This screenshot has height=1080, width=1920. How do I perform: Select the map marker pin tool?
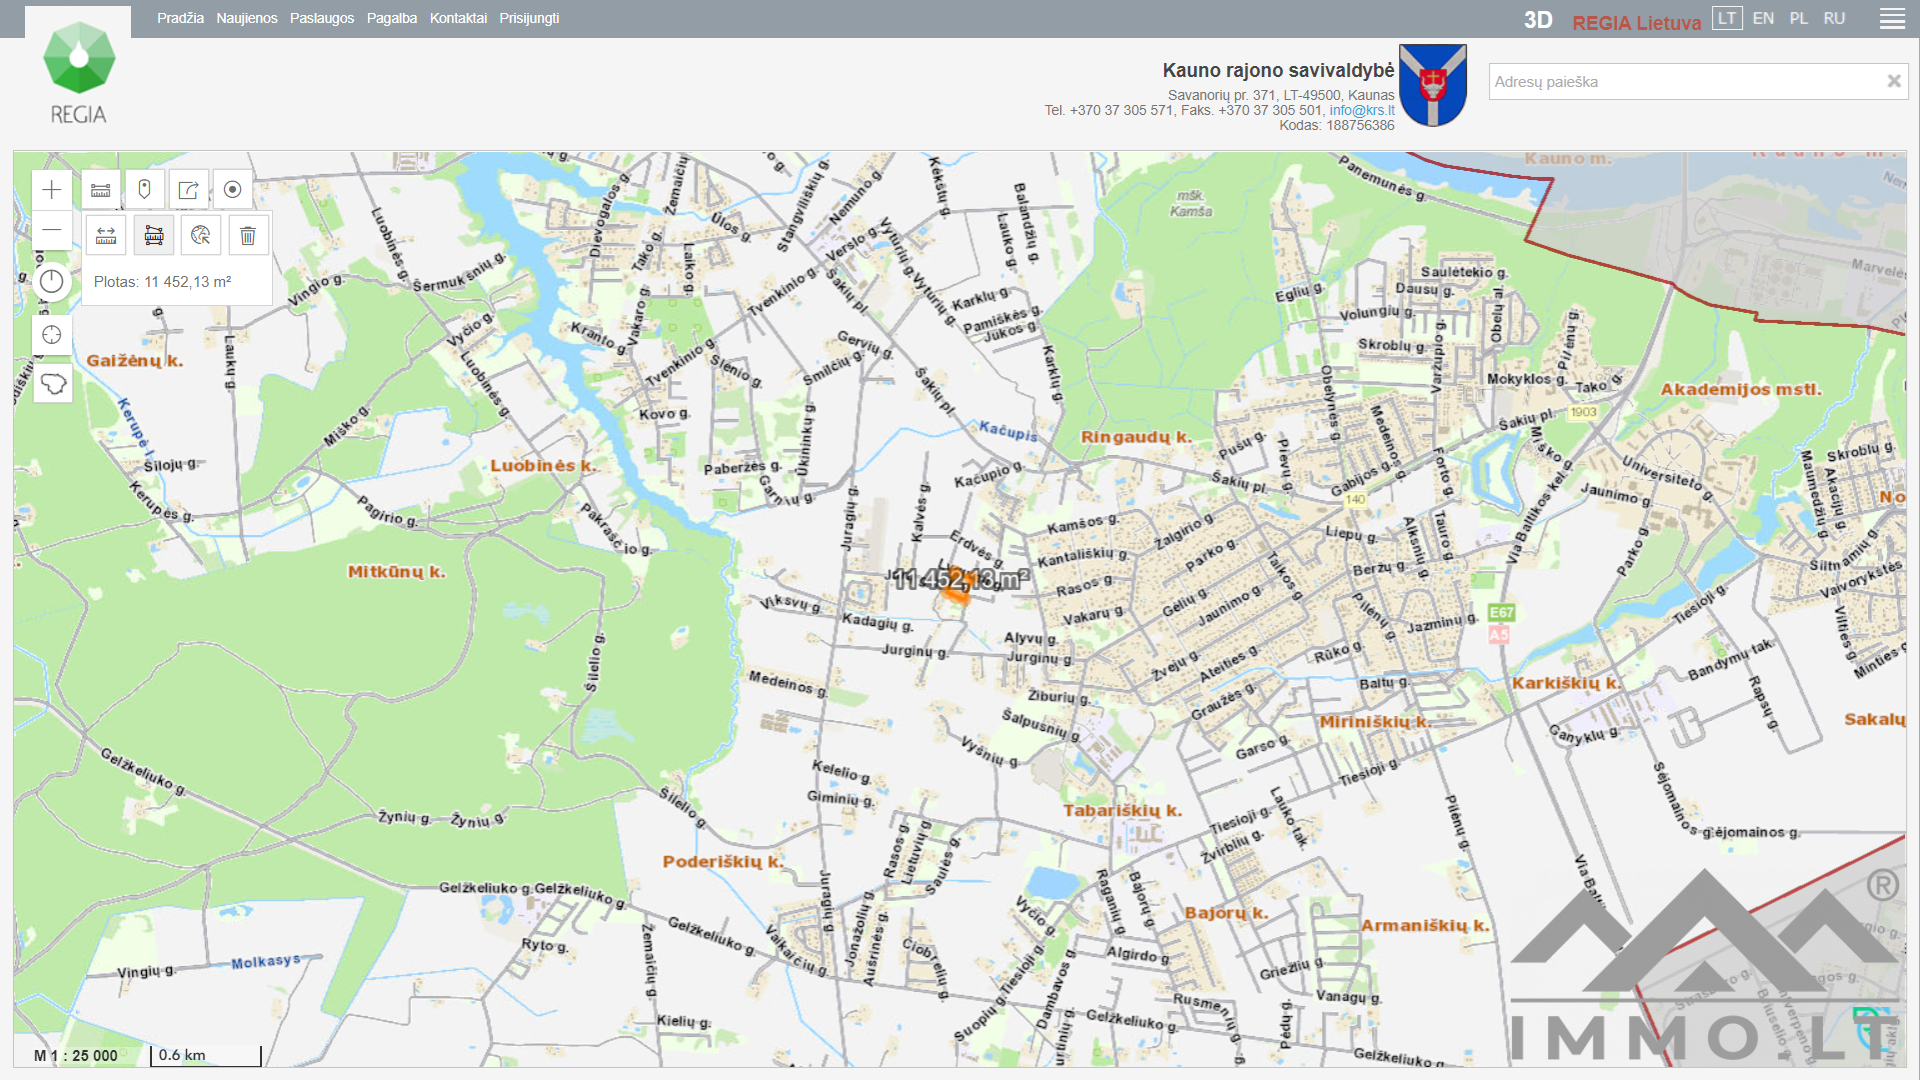(145, 190)
